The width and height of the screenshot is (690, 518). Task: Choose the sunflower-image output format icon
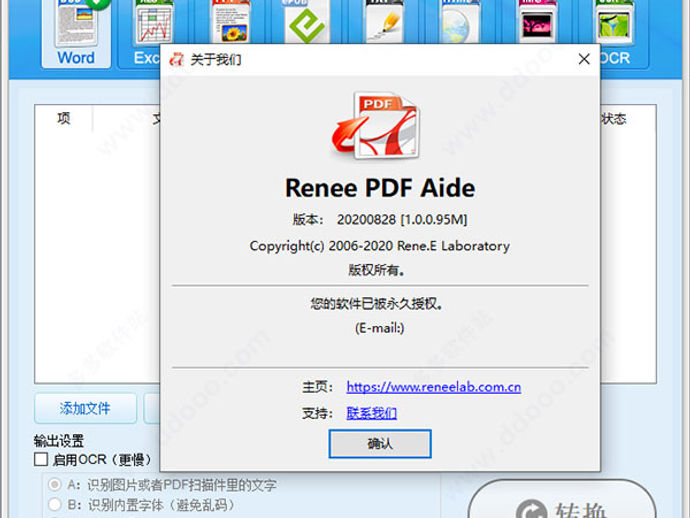point(231,22)
